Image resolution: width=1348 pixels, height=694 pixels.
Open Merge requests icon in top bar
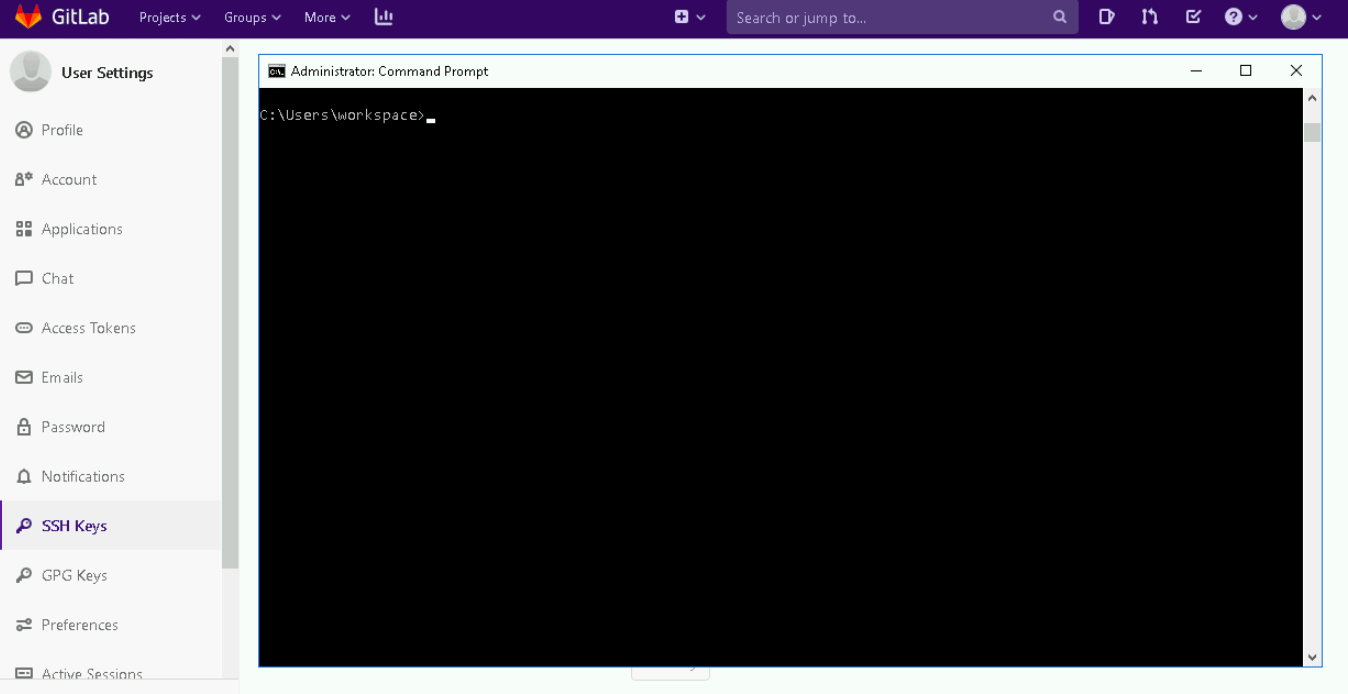tap(1150, 17)
